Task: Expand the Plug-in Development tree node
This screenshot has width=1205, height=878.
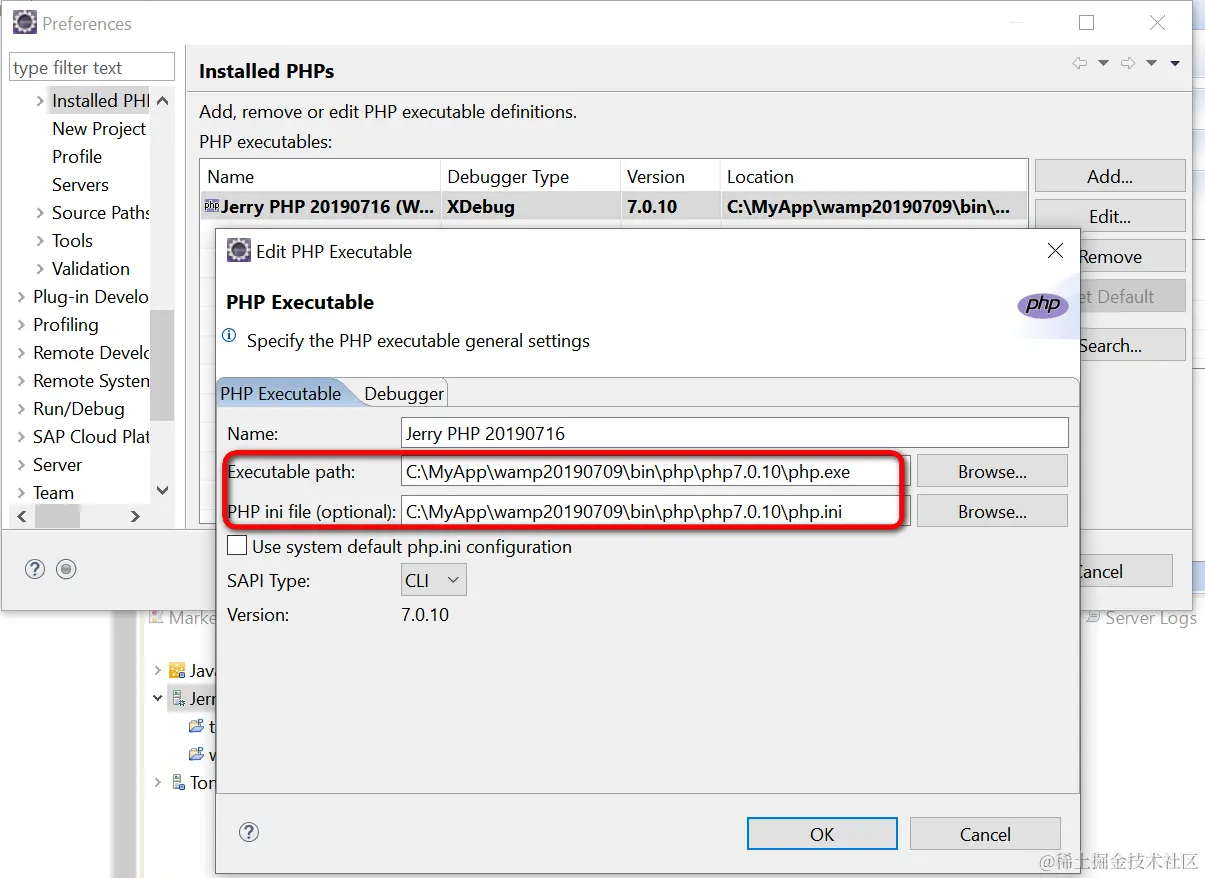Action: 21,297
